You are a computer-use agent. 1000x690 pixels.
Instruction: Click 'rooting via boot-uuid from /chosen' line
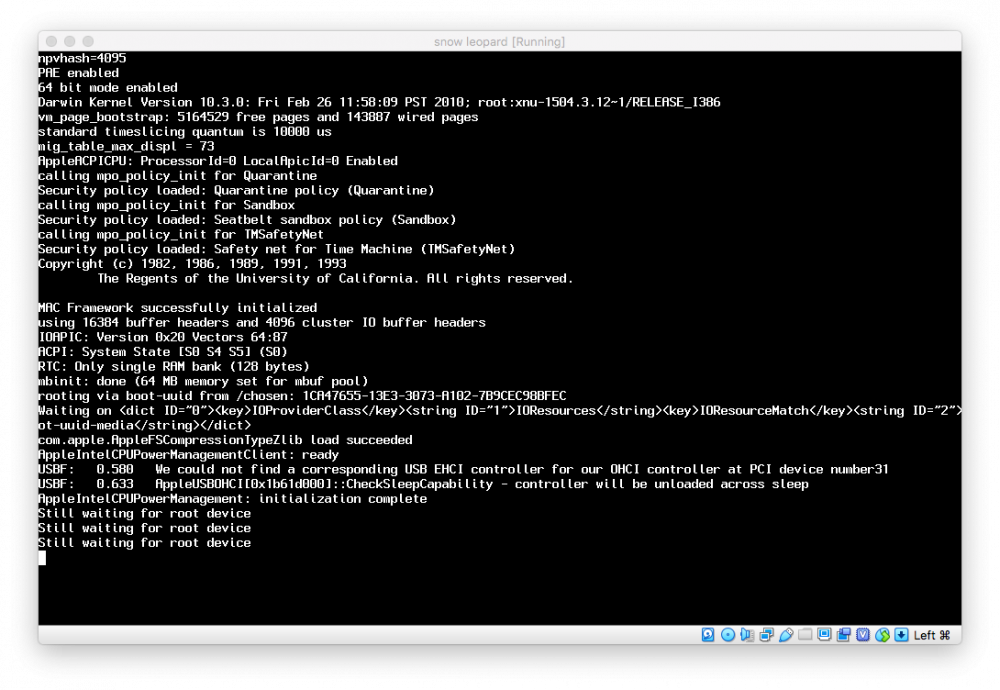(x=302, y=395)
